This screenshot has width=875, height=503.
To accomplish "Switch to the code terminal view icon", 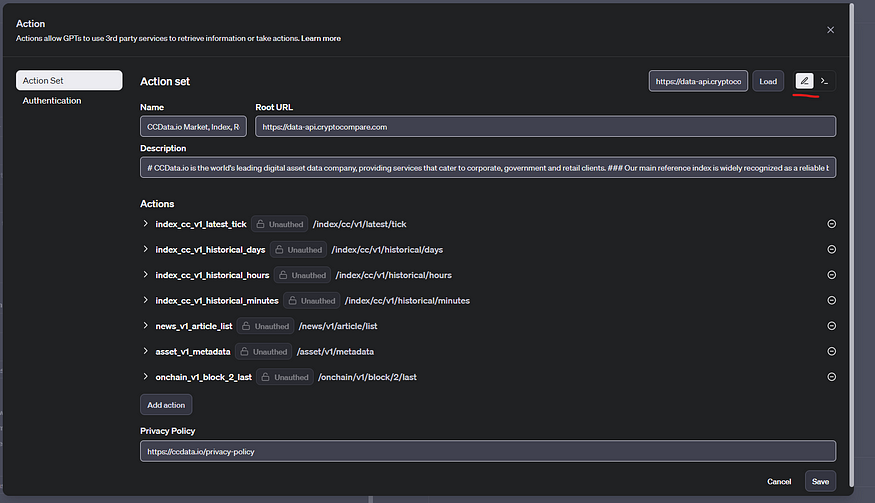I will tap(824, 81).
